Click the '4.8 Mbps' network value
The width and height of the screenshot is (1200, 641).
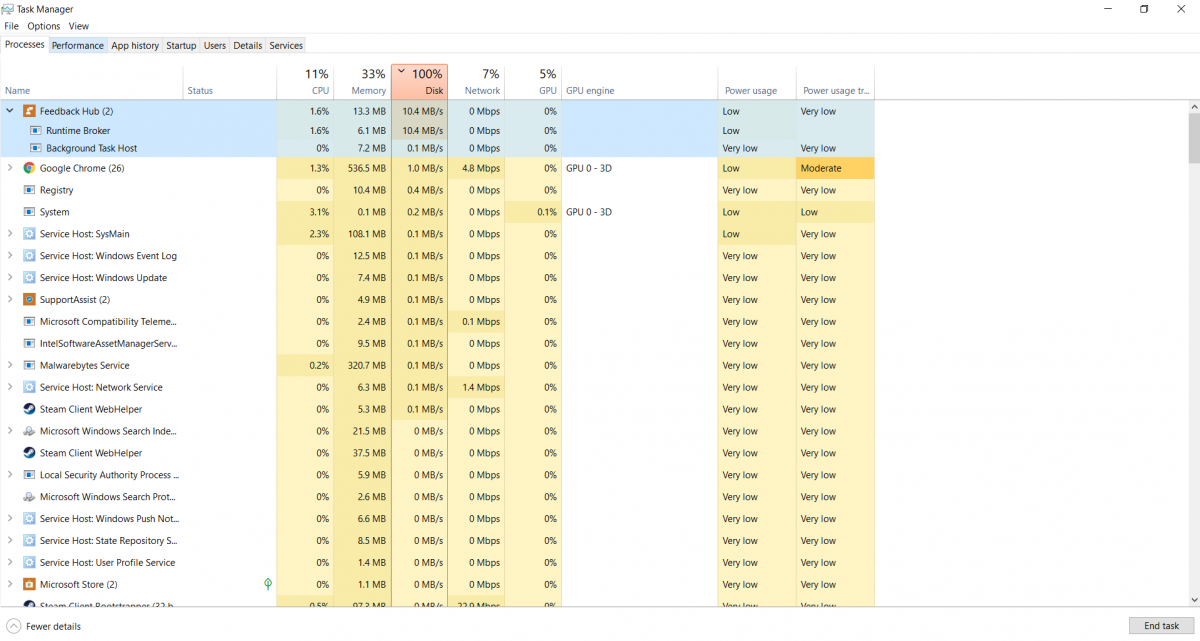[481, 168]
